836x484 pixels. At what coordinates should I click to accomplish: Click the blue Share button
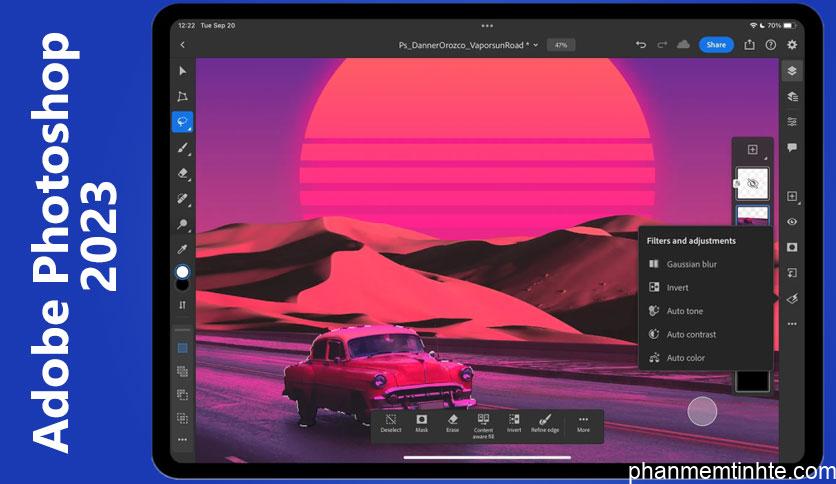[x=716, y=45]
